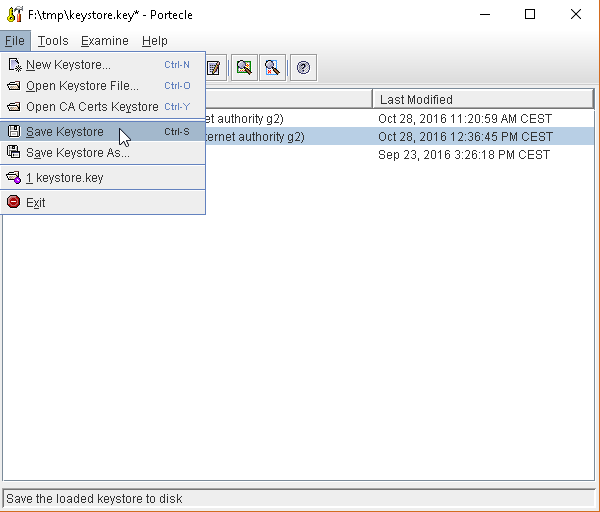Open the Tools menu
The height and width of the screenshot is (512, 600).
point(53,41)
